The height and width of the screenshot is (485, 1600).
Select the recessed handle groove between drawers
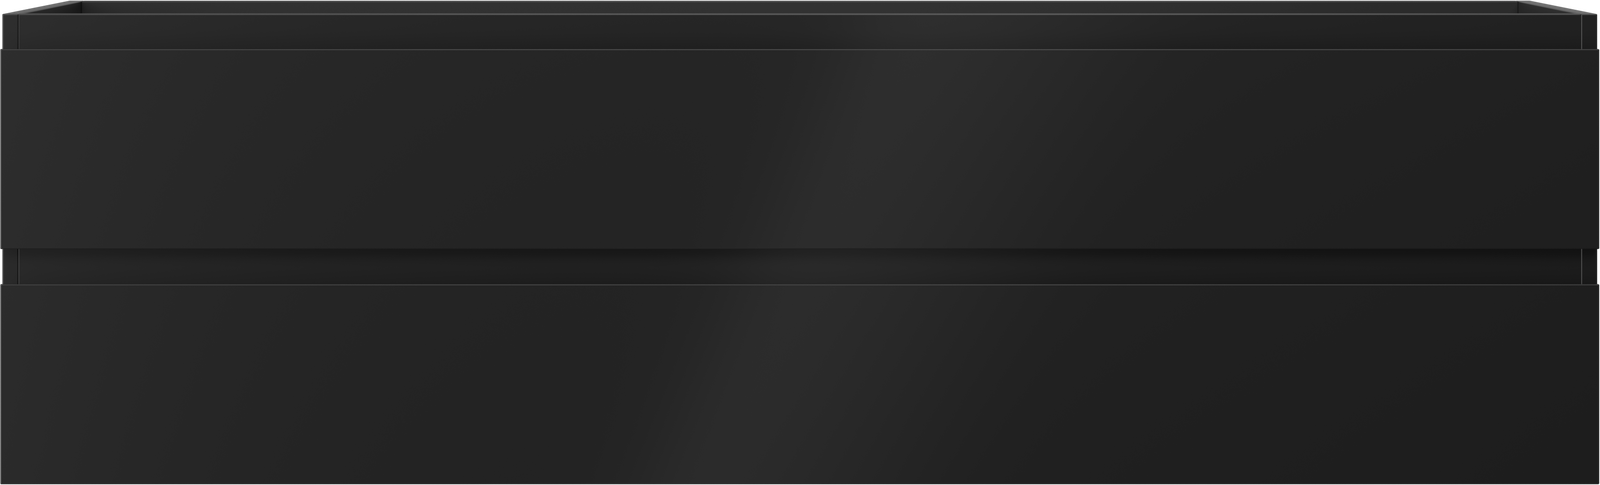(800, 266)
